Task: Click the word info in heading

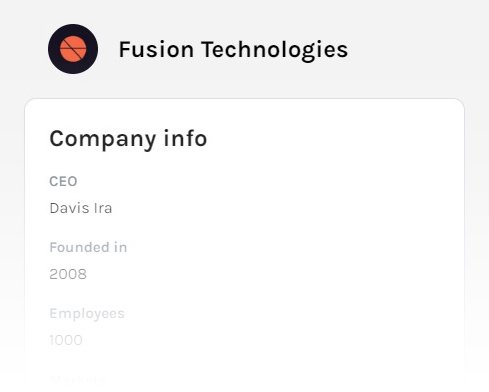Action: click(185, 138)
